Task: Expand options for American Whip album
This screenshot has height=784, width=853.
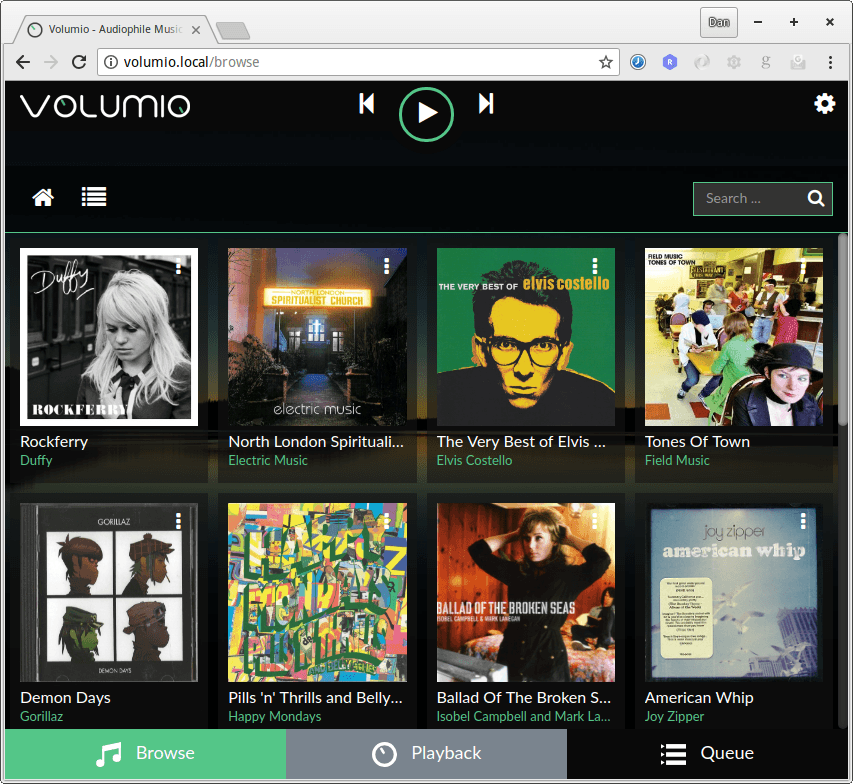Action: tap(803, 521)
